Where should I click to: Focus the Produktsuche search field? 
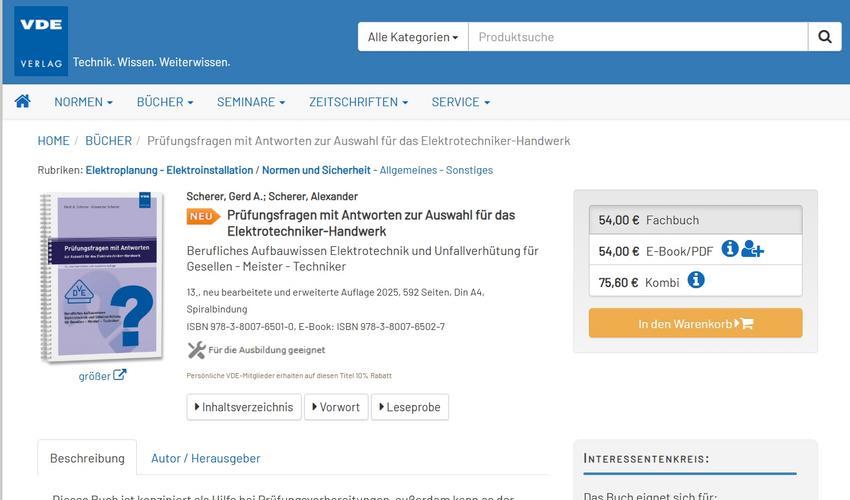638,37
